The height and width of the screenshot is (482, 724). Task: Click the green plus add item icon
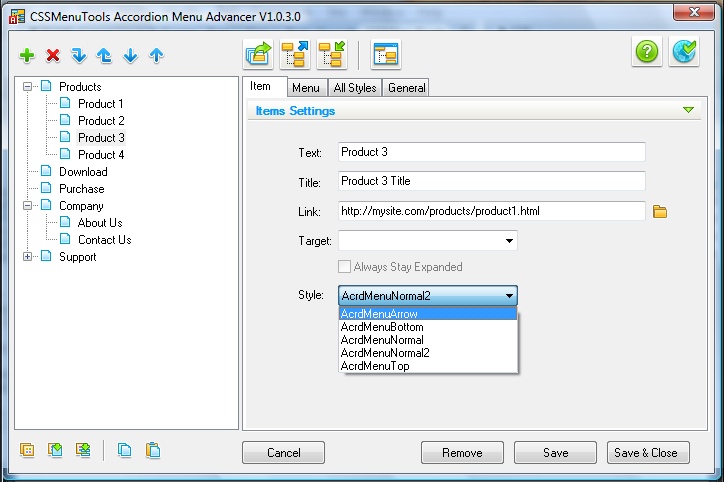pyautogui.click(x=27, y=55)
